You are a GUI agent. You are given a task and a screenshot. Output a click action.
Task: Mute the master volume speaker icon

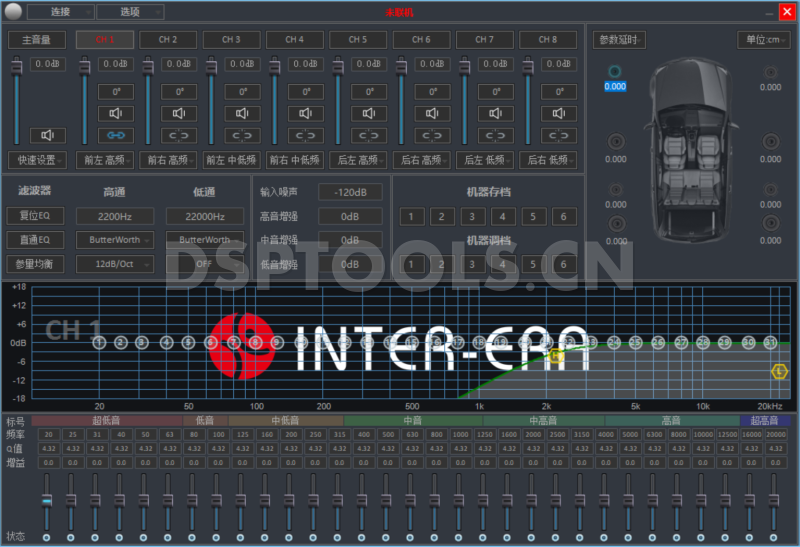tap(48, 135)
